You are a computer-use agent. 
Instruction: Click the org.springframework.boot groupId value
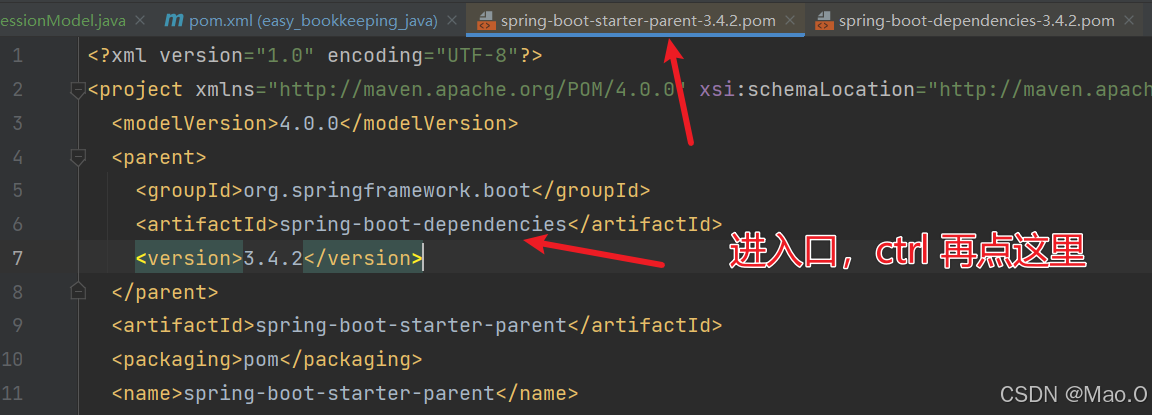[387, 190]
